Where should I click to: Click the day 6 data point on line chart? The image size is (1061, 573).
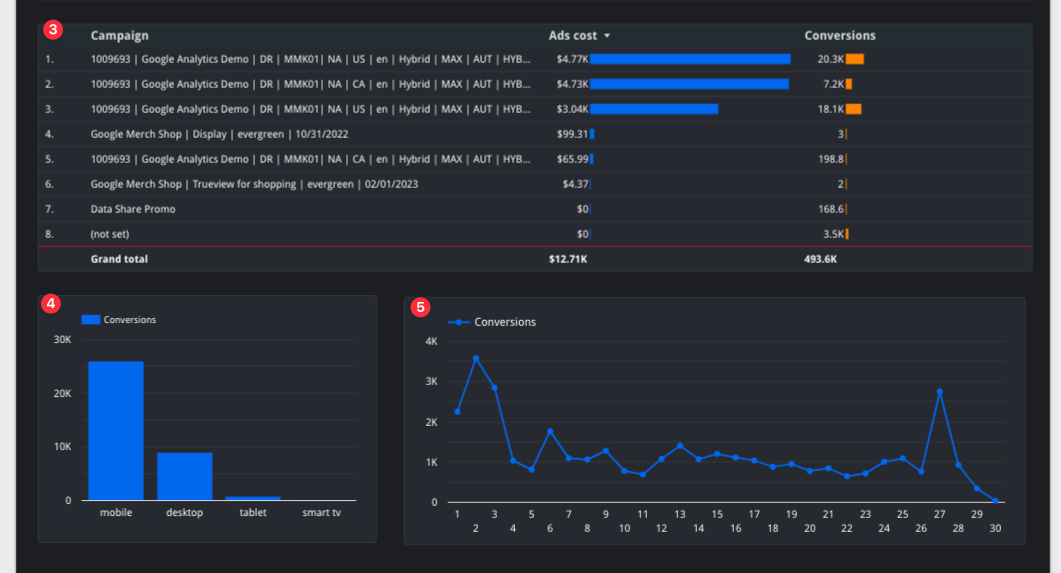pos(550,431)
